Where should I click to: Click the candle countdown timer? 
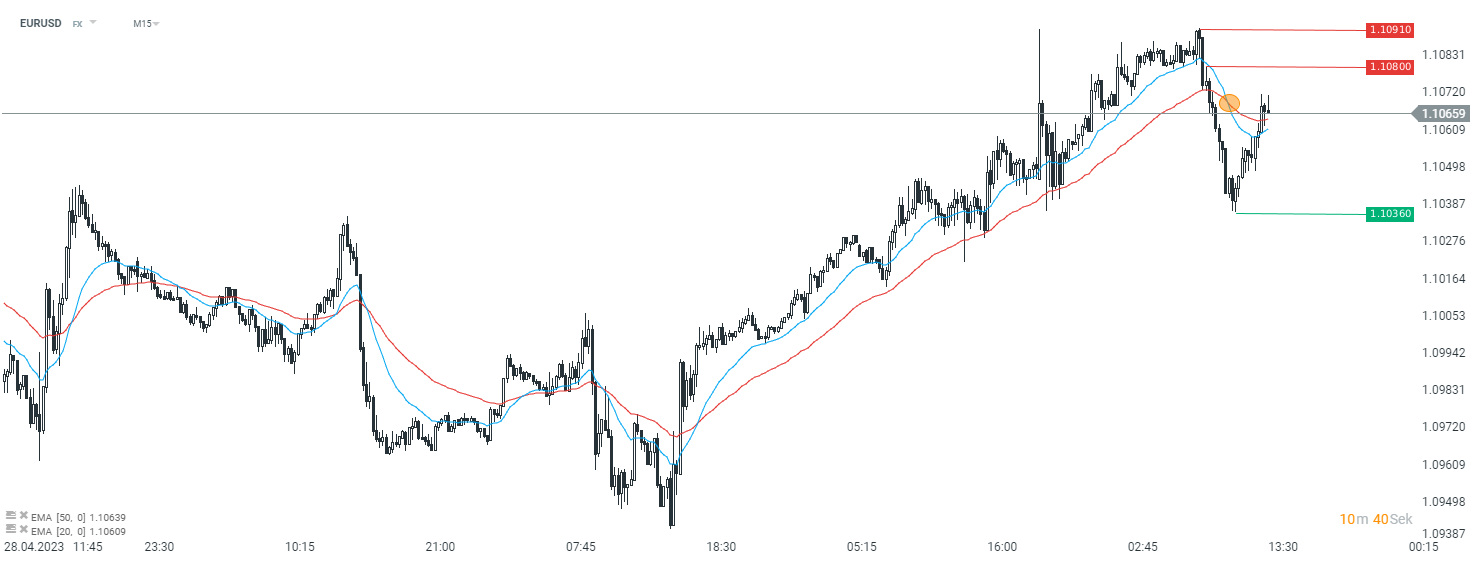click(x=1376, y=519)
